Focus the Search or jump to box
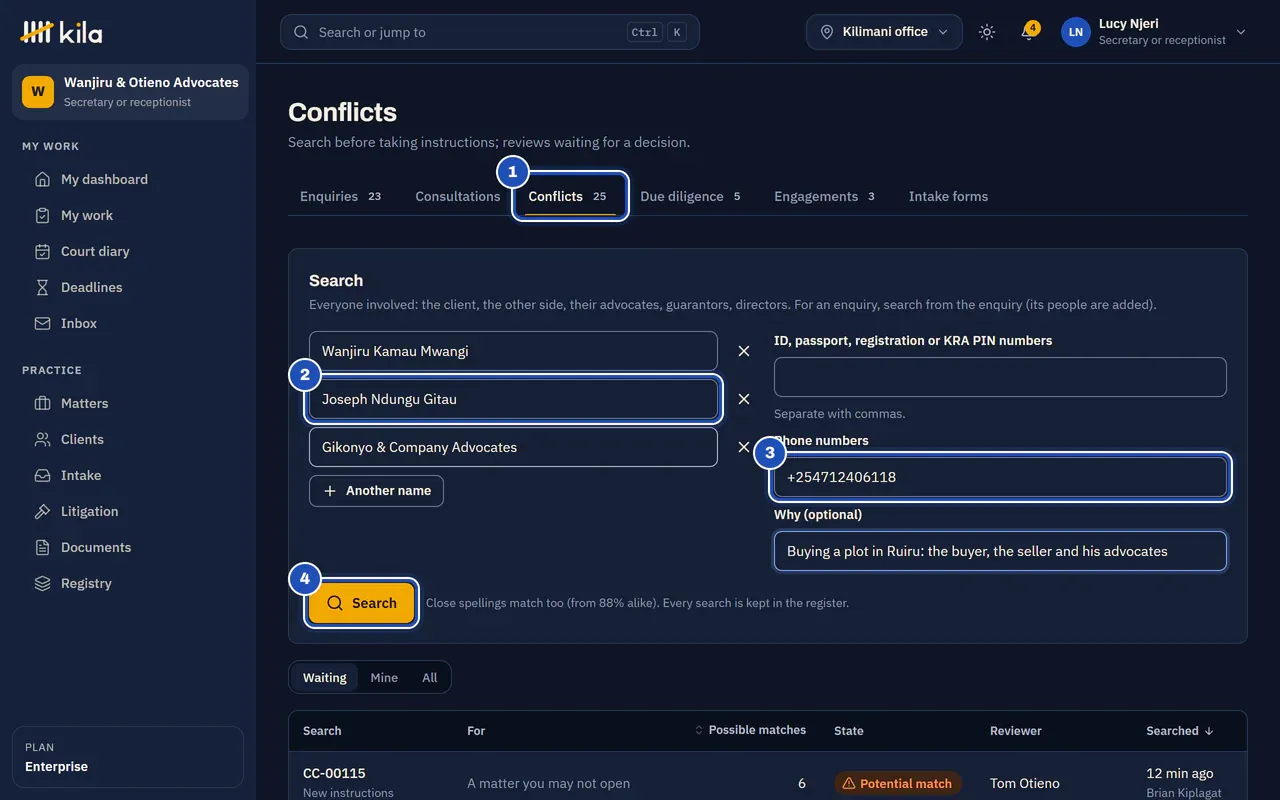 pyautogui.click(x=490, y=32)
